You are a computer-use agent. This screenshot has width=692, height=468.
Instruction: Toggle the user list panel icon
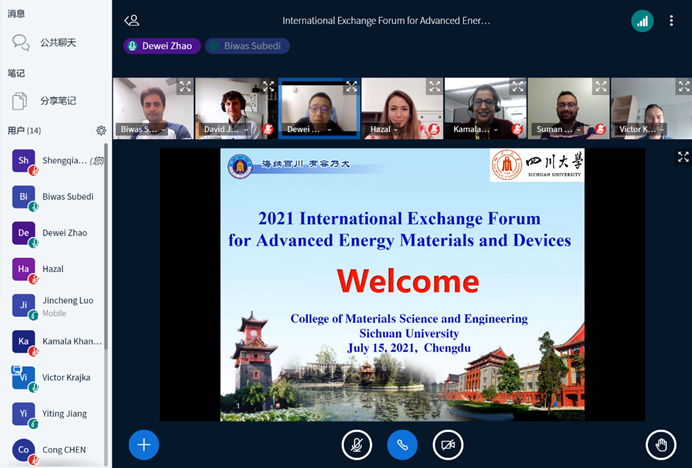click(132, 20)
